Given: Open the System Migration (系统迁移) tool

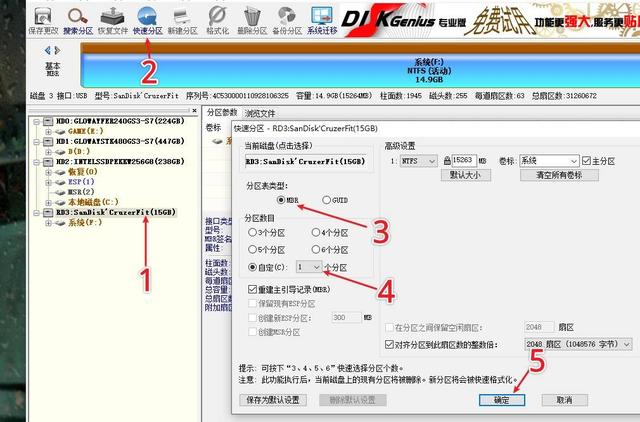Looking at the screenshot, I should click(322, 20).
